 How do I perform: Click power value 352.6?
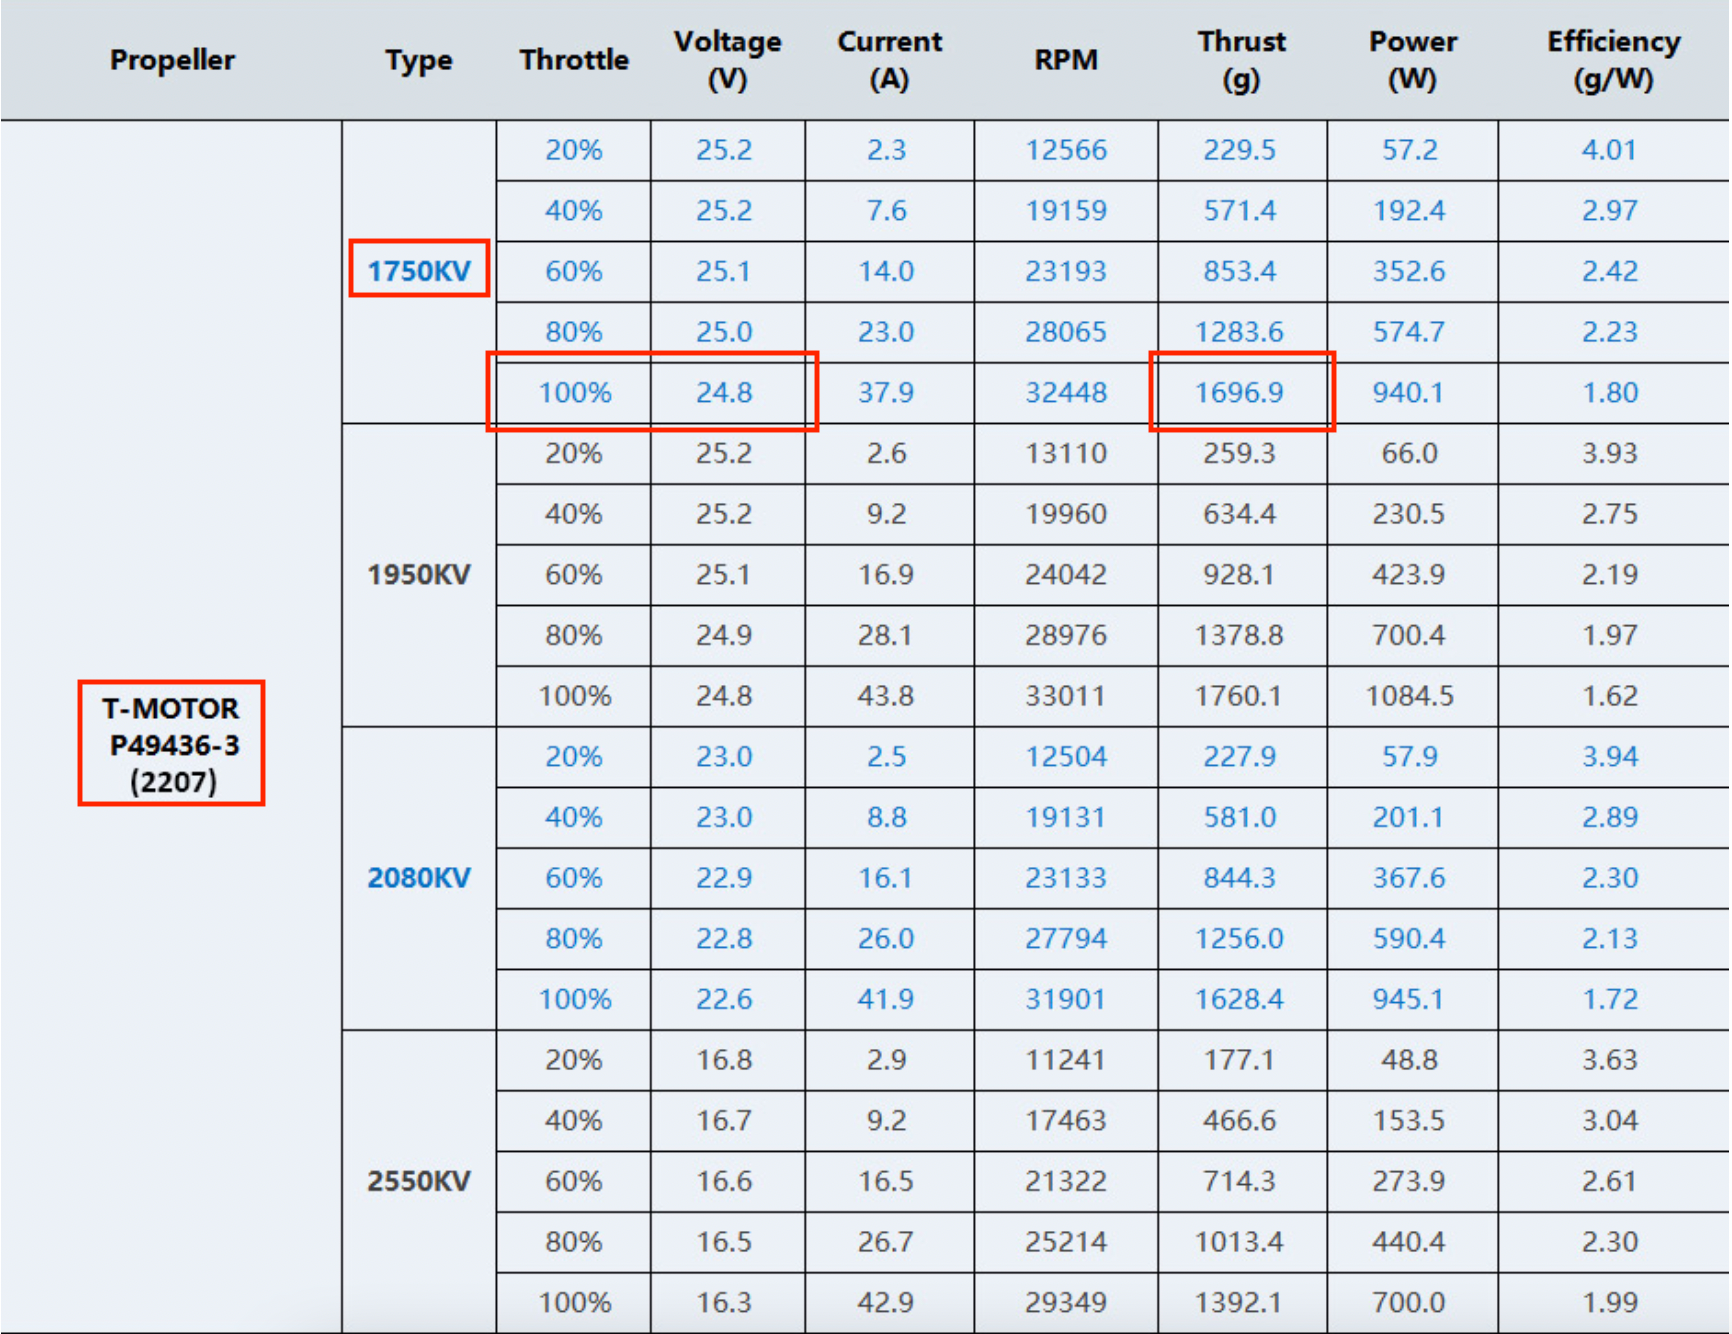[x=1408, y=271]
